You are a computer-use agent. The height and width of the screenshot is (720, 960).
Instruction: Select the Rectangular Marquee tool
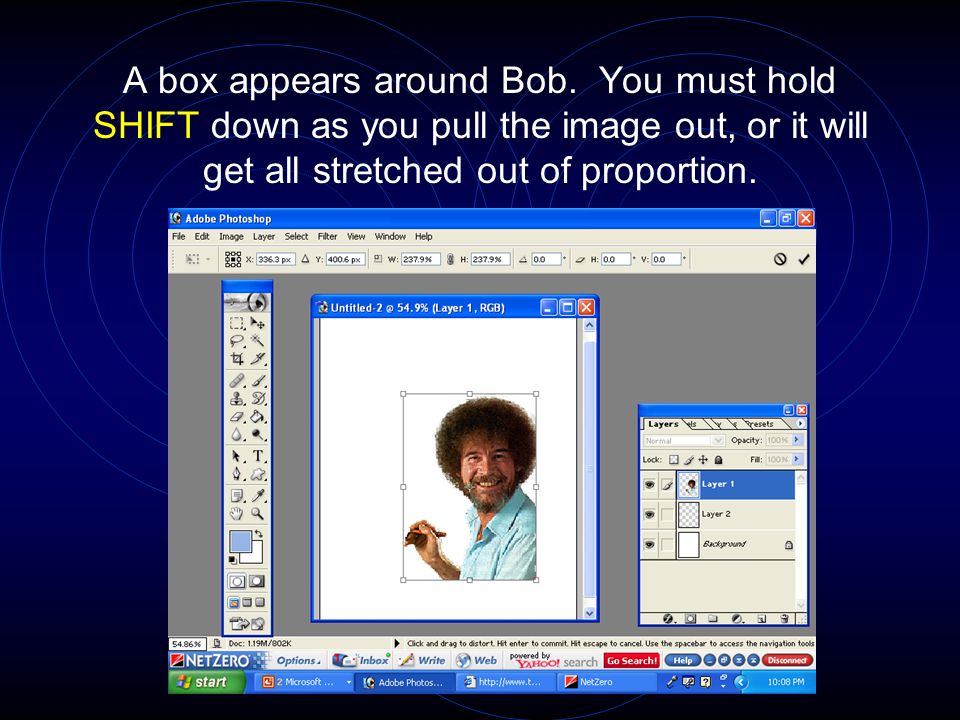point(238,323)
